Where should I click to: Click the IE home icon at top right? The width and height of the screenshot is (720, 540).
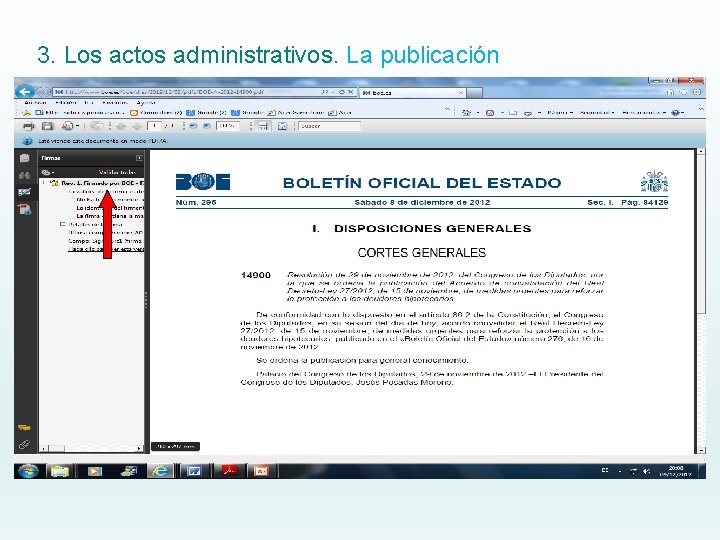tap(670, 92)
